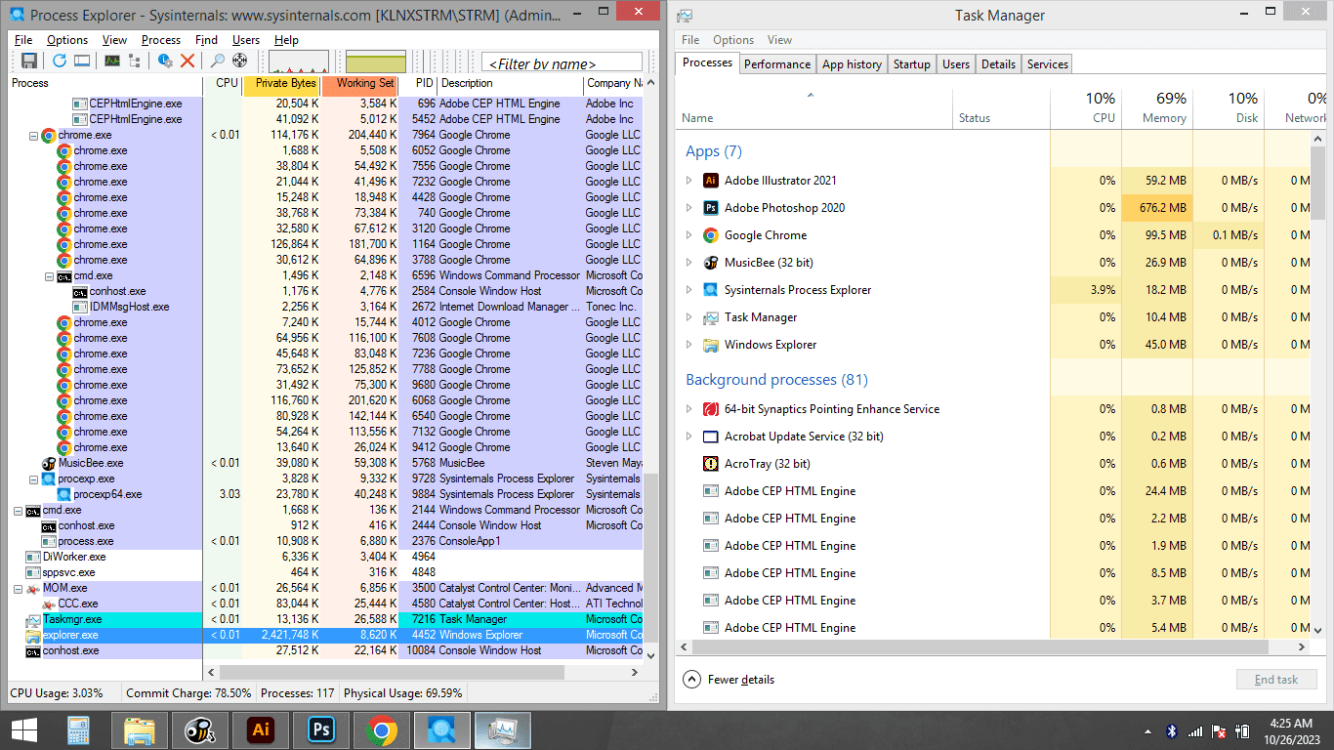Image resolution: width=1334 pixels, height=750 pixels.
Task: Click the CPU usage mini graph in toolbar
Action: [x=298, y=62]
